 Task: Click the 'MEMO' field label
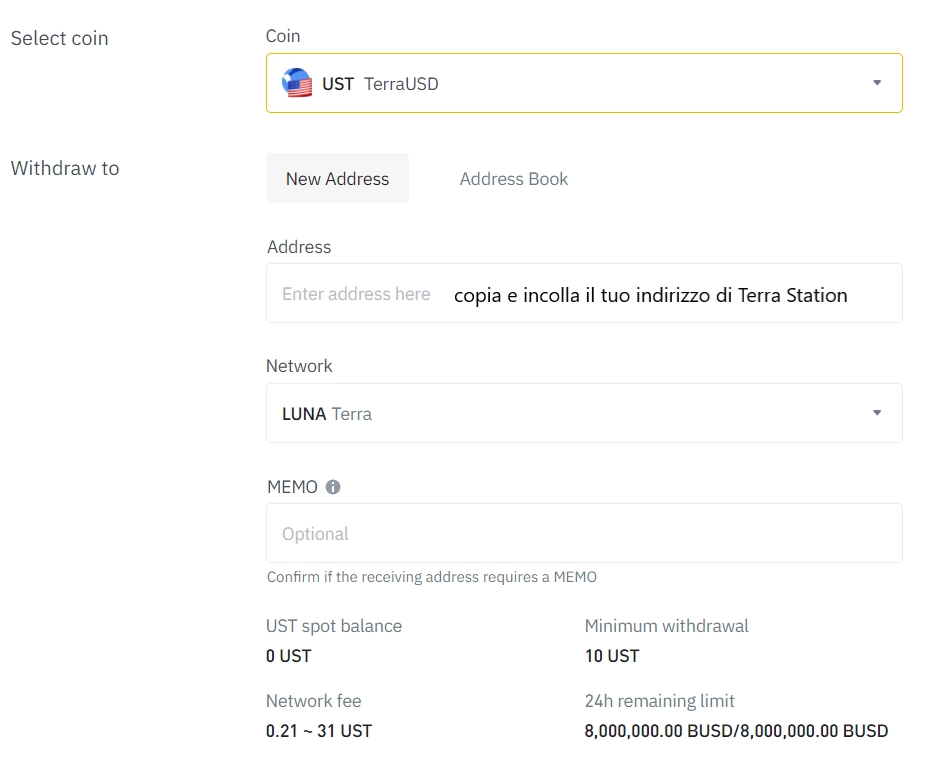coord(292,487)
